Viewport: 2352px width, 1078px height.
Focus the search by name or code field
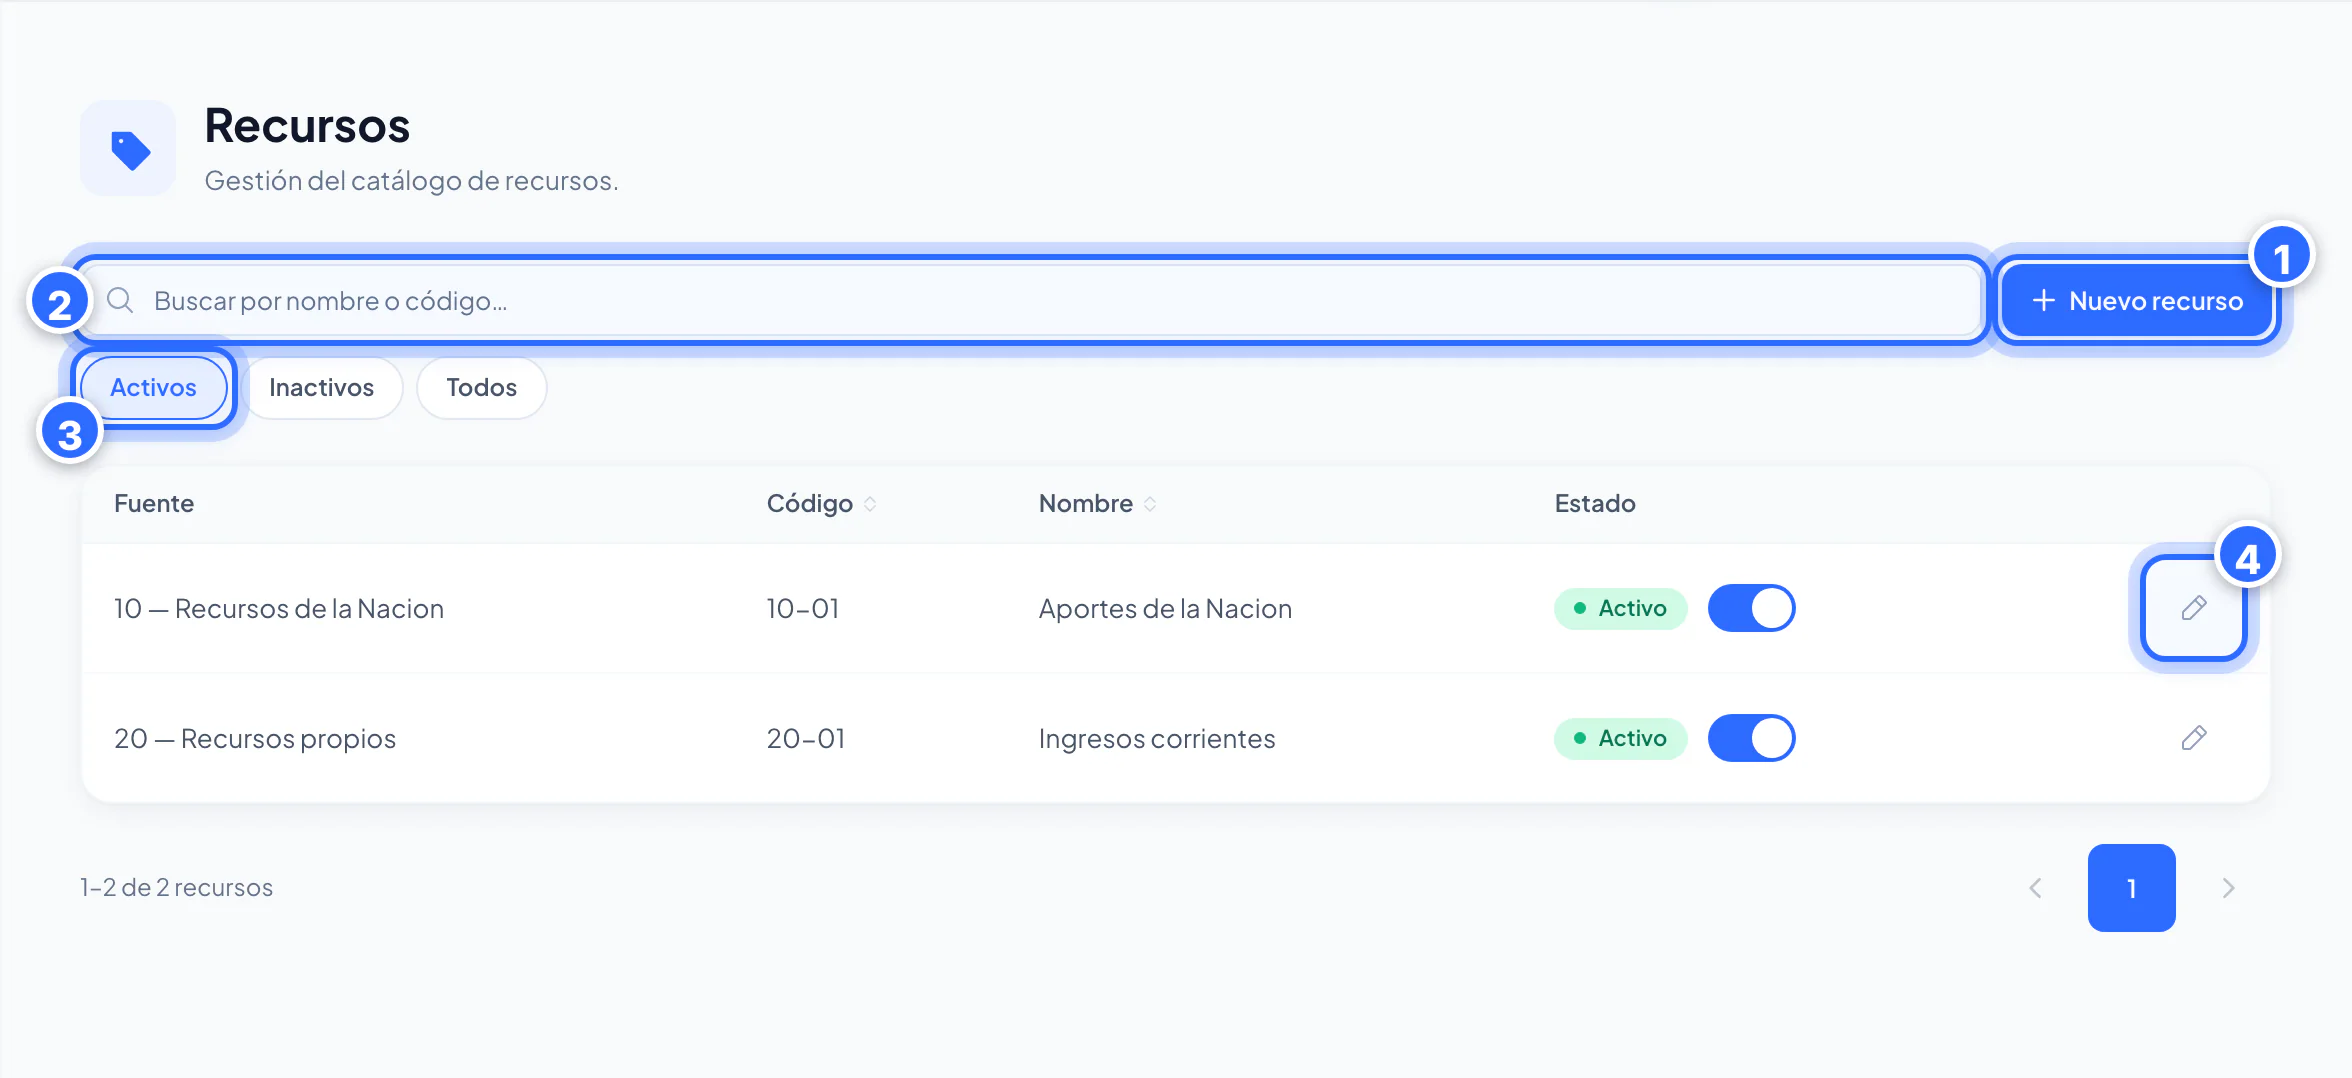pos(1032,300)
